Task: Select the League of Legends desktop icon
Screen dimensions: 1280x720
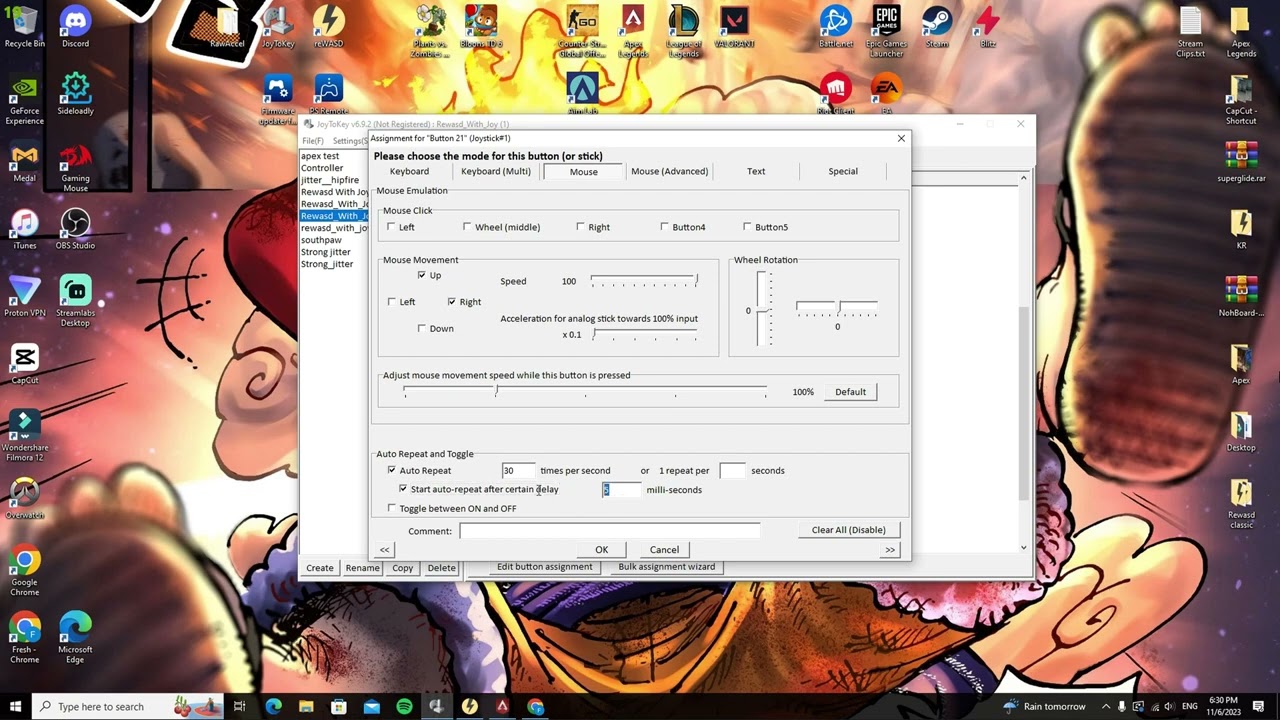Action: point(683,32)
